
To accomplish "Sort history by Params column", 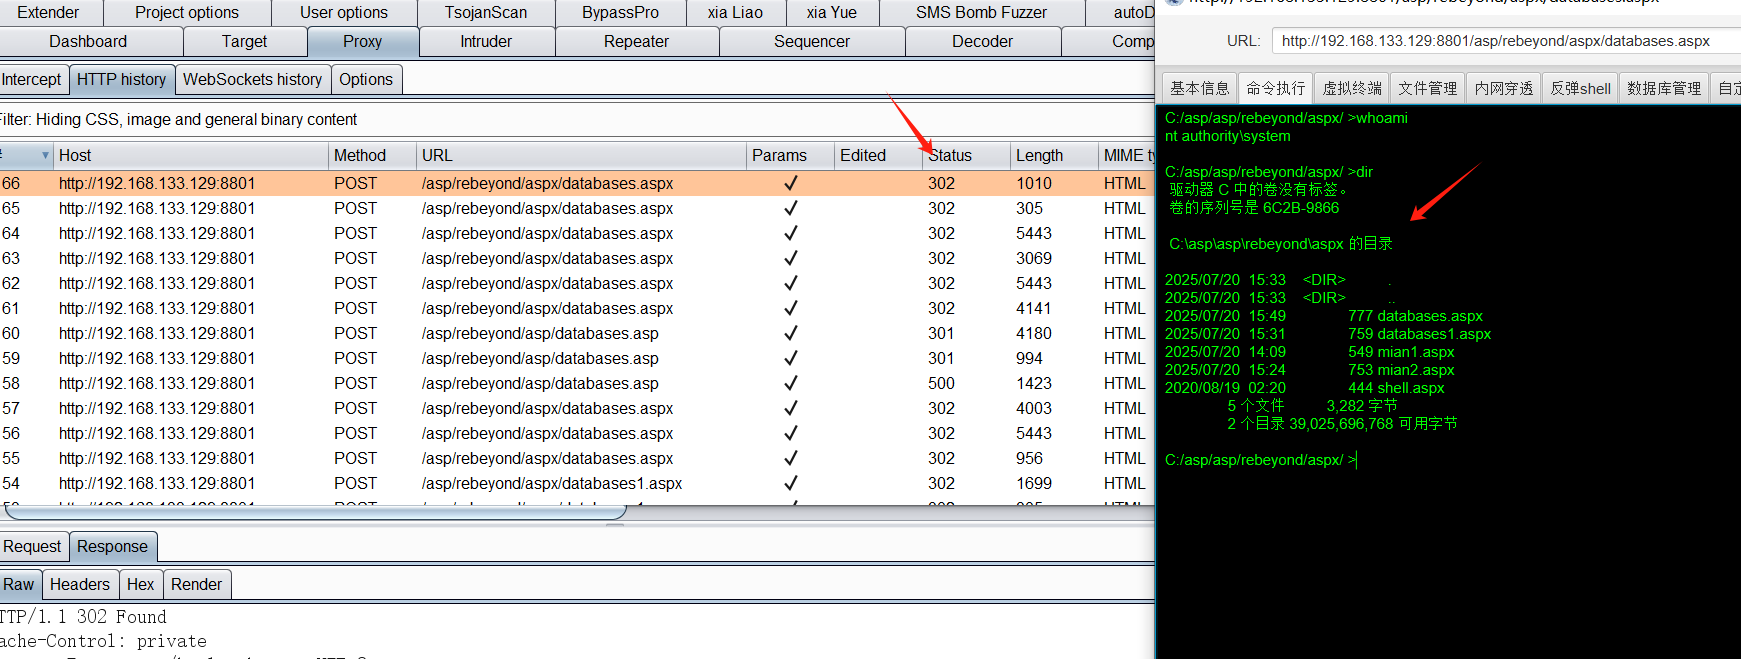I will click(x=790, y=155).
